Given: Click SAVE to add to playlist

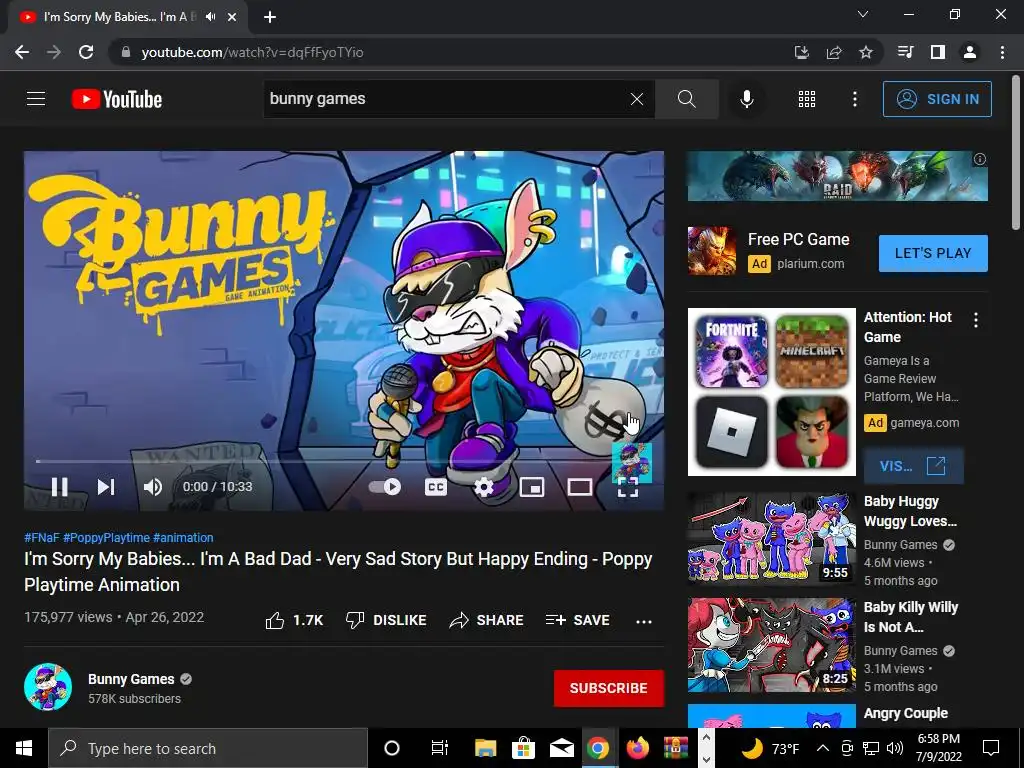Looking at the screenshot, I should [x=578, y=620].
